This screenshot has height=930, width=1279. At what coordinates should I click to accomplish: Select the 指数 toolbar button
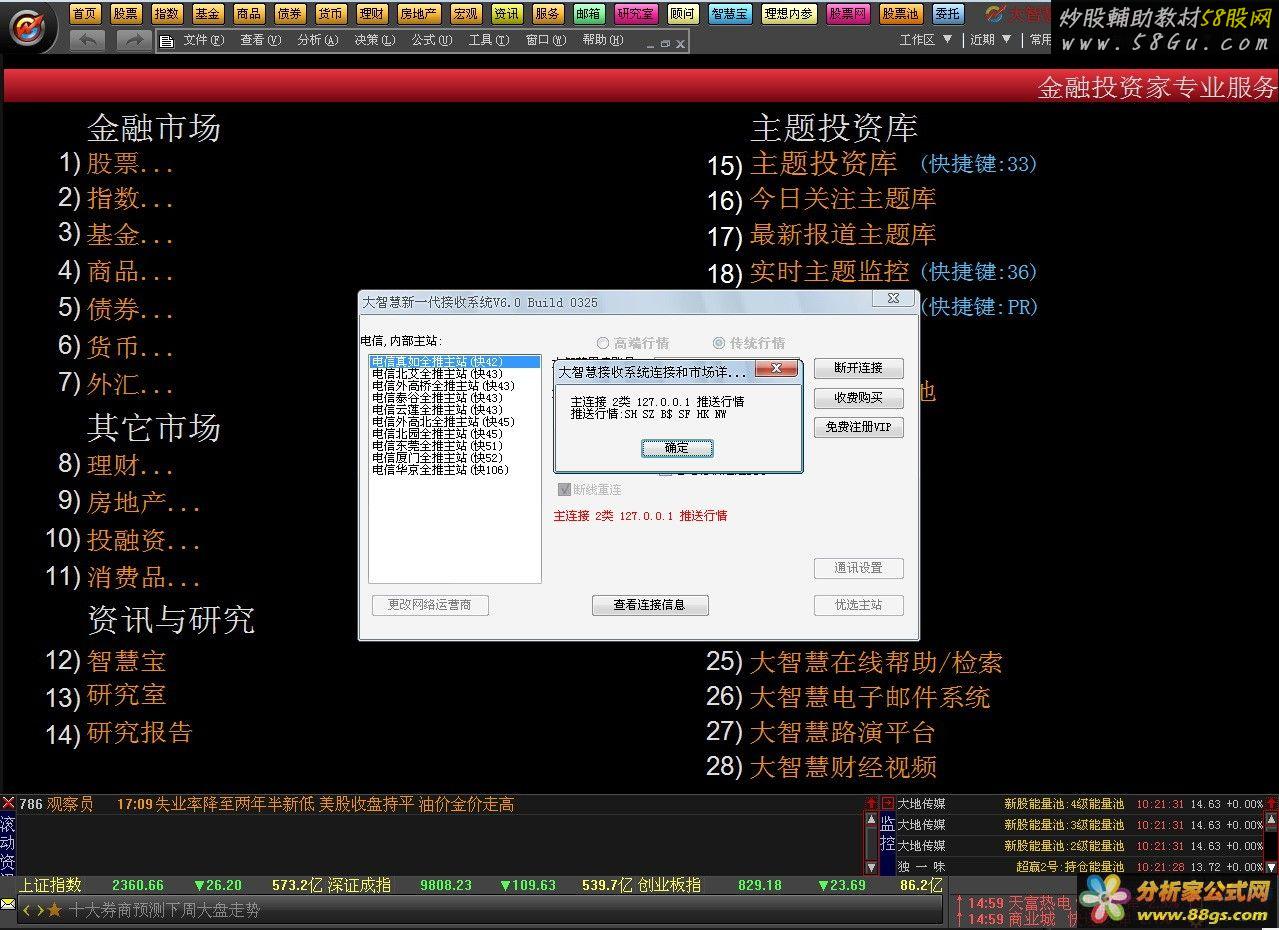166,13
